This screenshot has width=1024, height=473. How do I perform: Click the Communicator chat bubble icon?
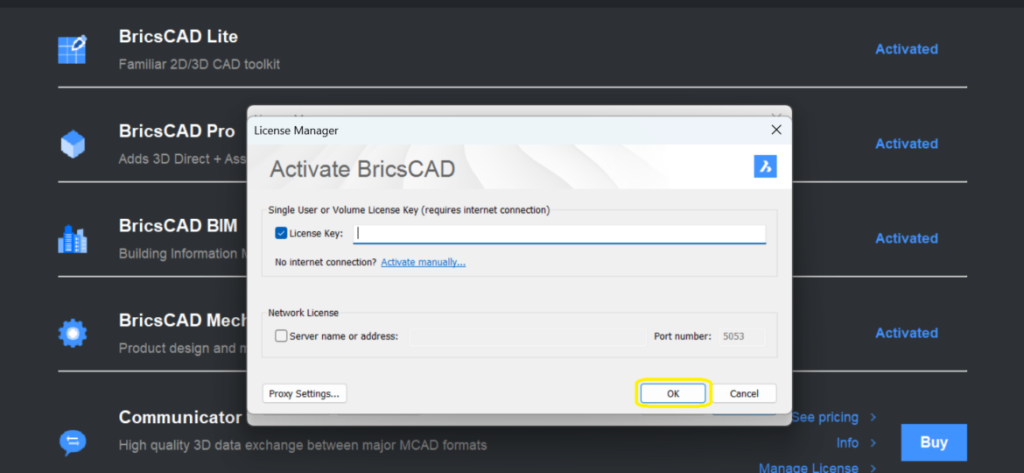72,442
